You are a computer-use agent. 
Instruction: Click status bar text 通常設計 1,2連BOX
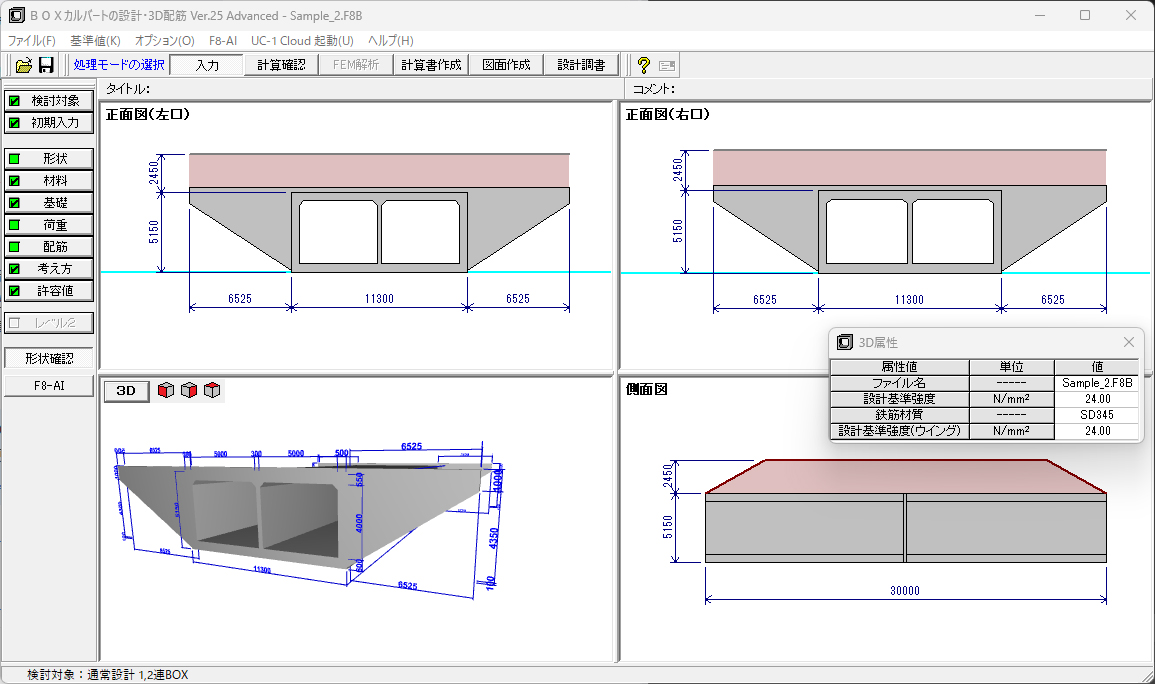tap(138, 674)
